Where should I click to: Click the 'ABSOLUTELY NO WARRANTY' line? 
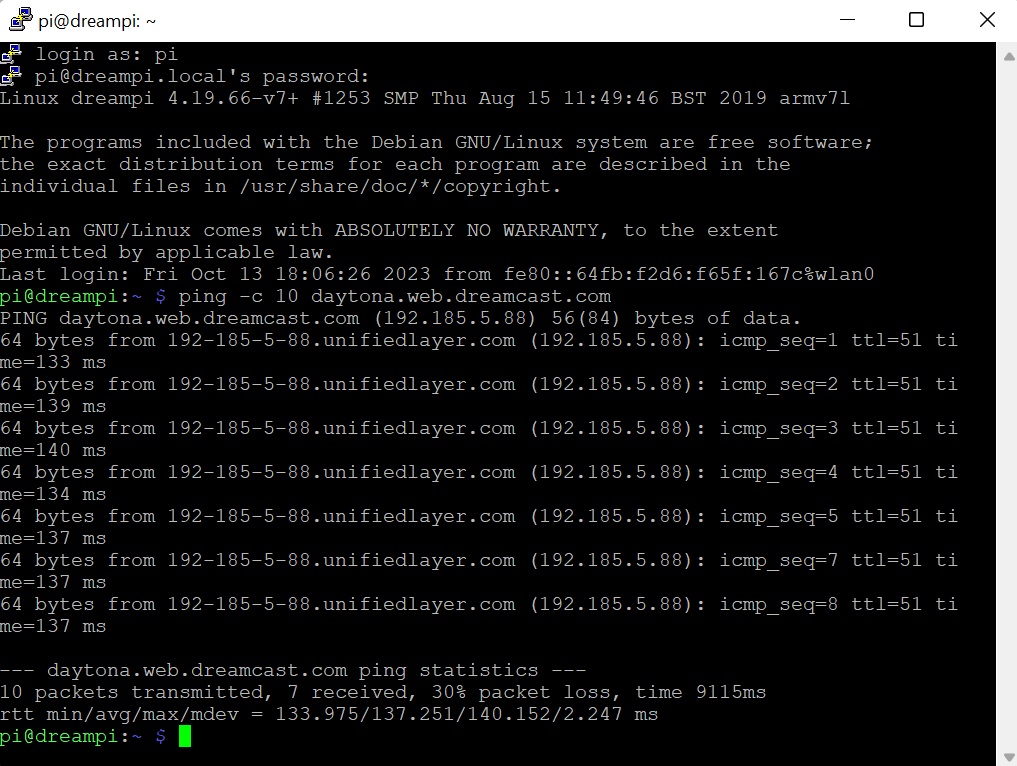point(389,230)
